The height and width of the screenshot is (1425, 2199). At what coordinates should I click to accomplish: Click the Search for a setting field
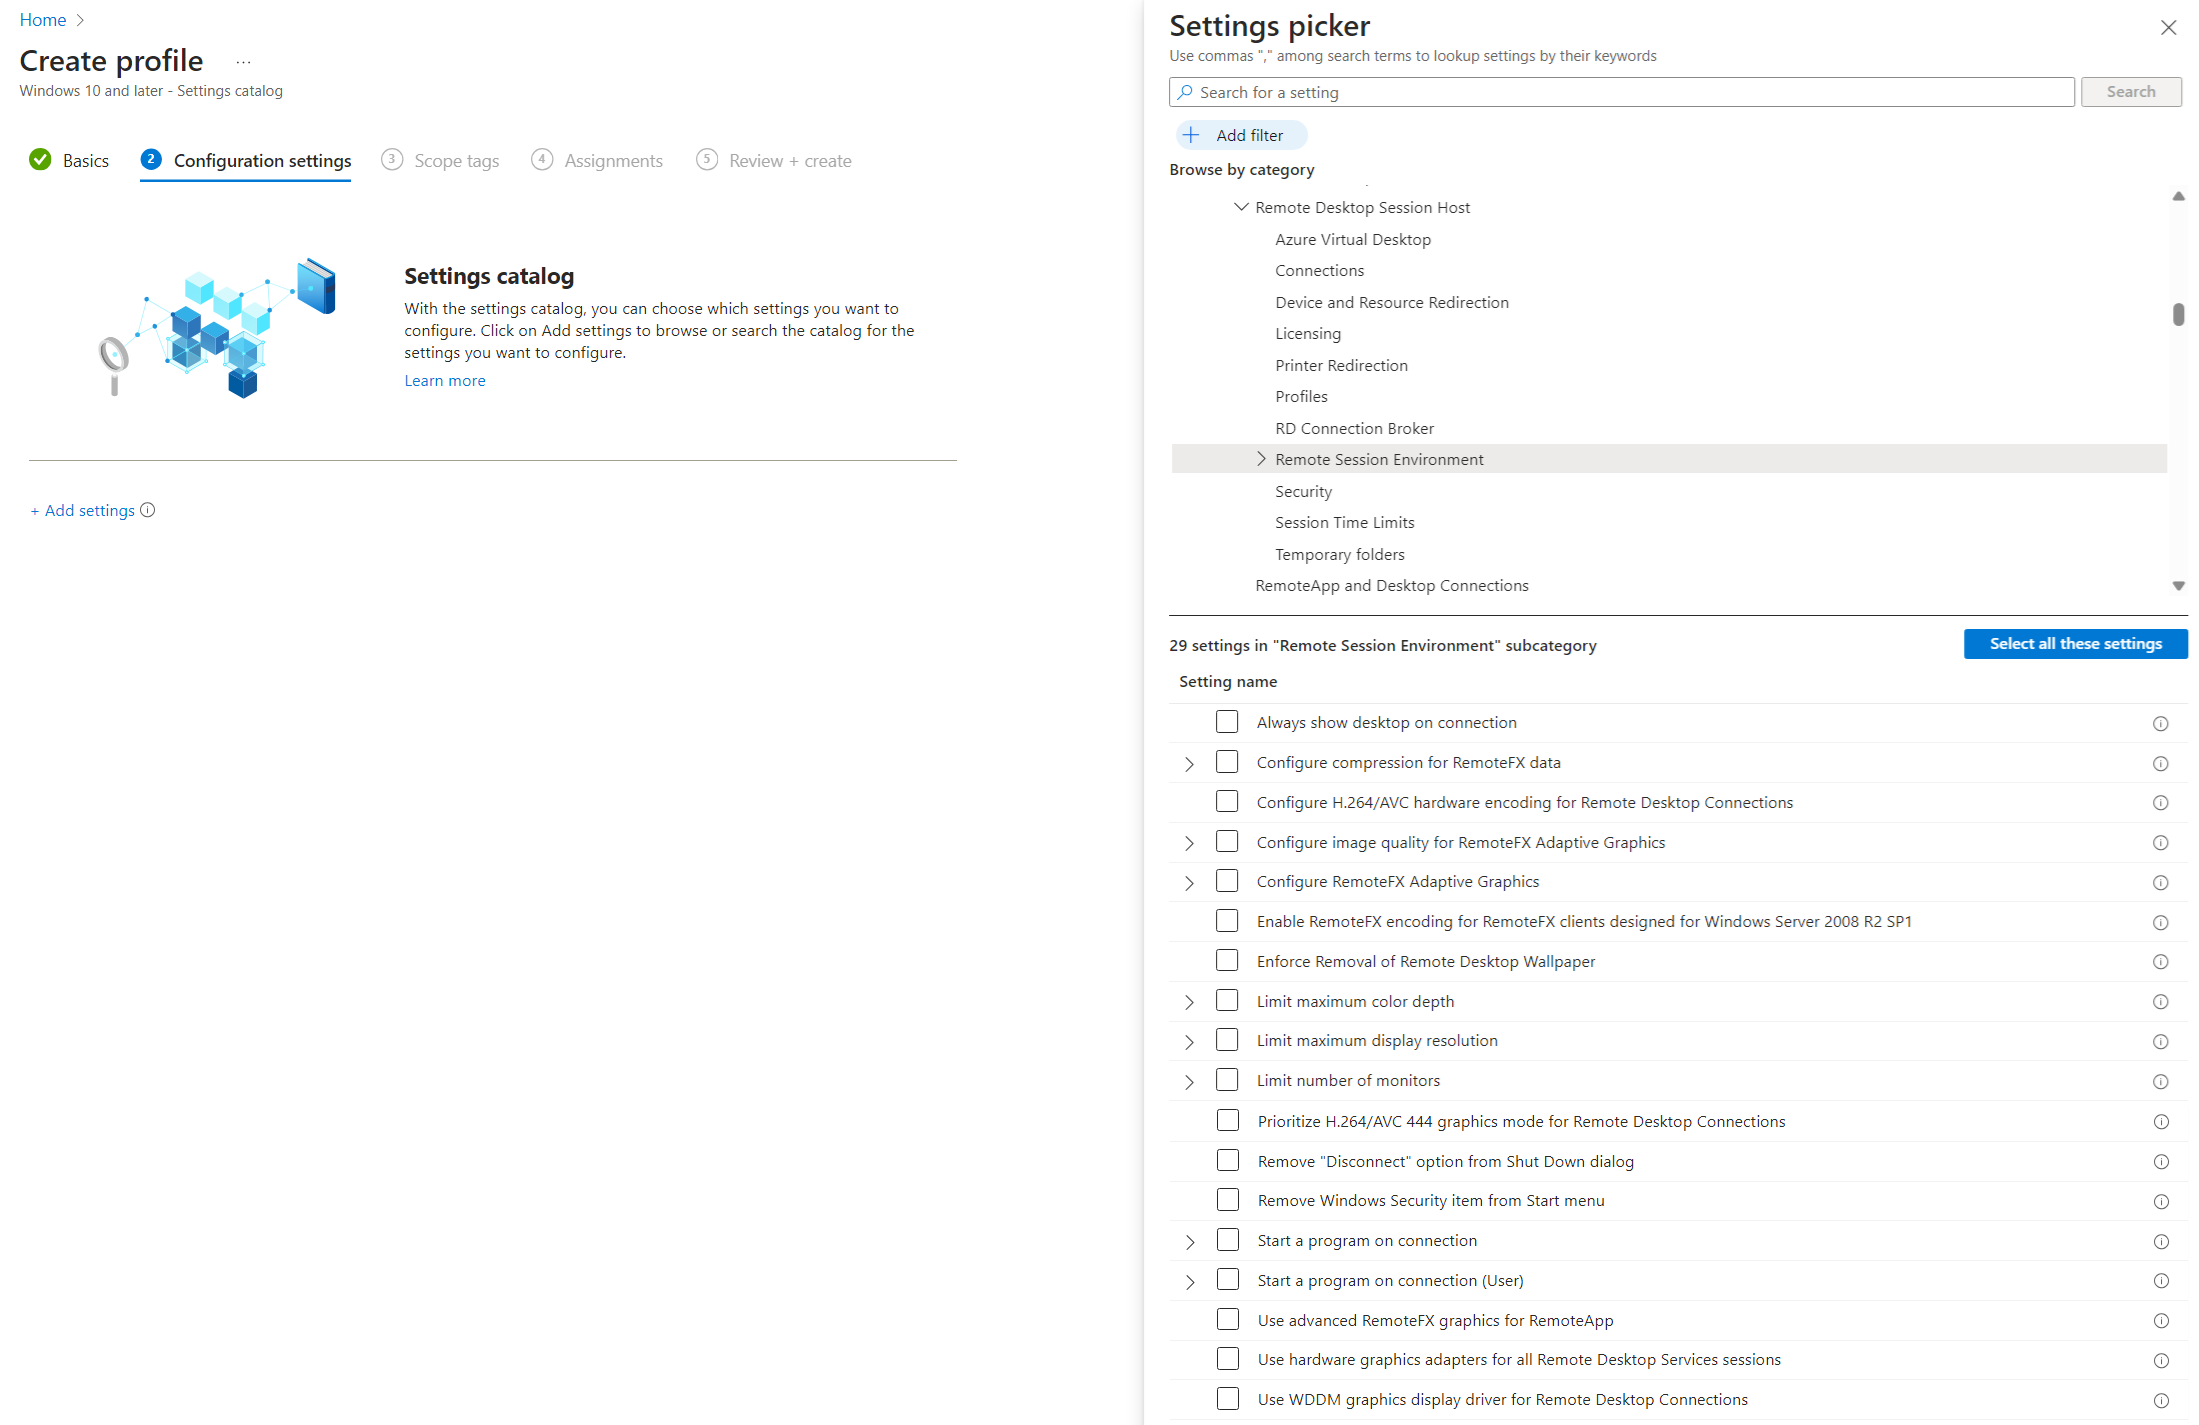pos(1621,92)
